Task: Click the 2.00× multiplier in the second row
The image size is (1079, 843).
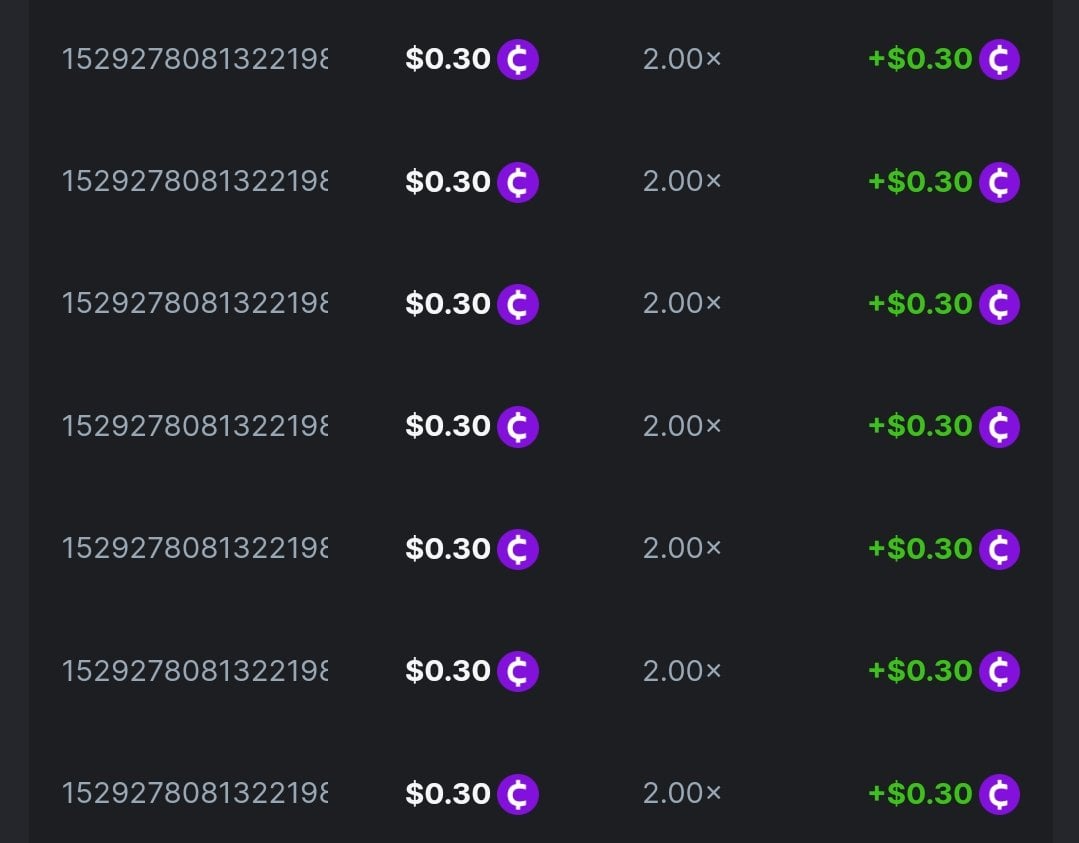Action: (x=681, y=182)
